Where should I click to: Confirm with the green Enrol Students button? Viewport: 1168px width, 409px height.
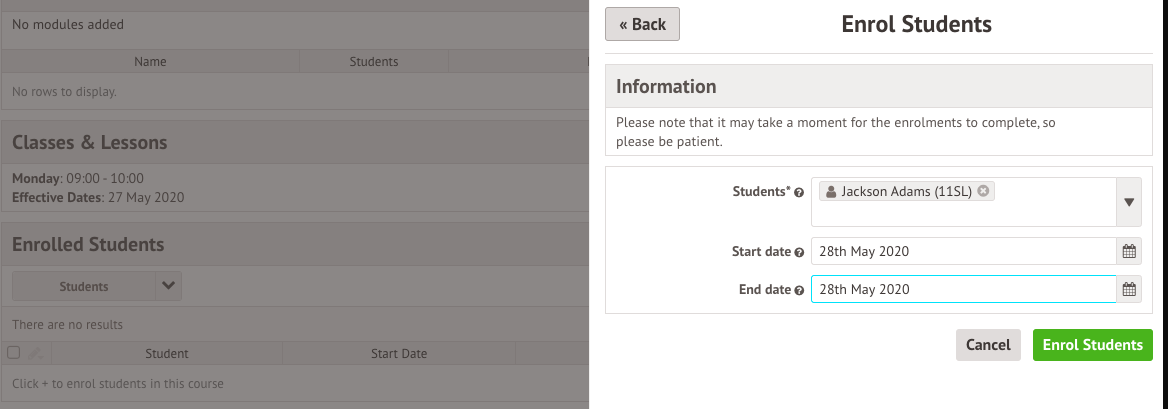tap(1092, 345)
